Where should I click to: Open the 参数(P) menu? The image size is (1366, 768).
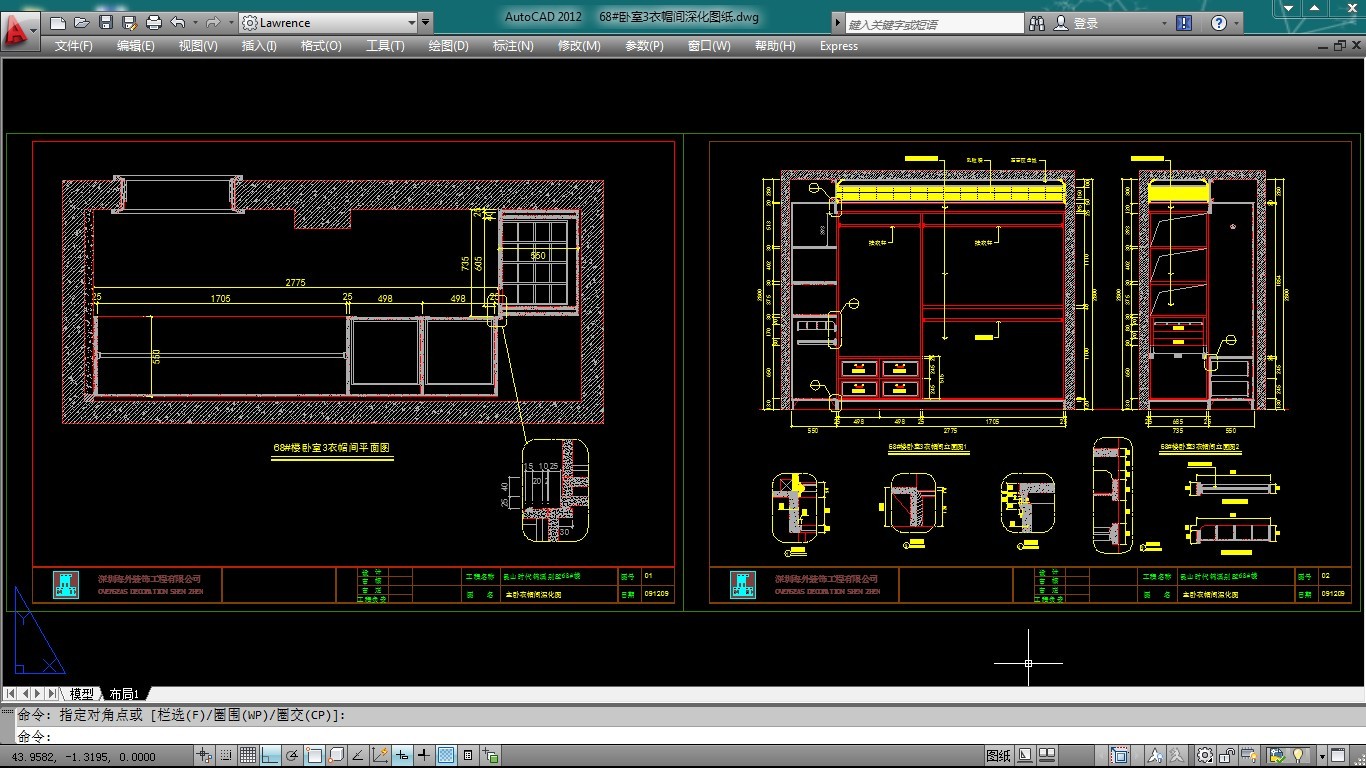click(x=644, y=46)
